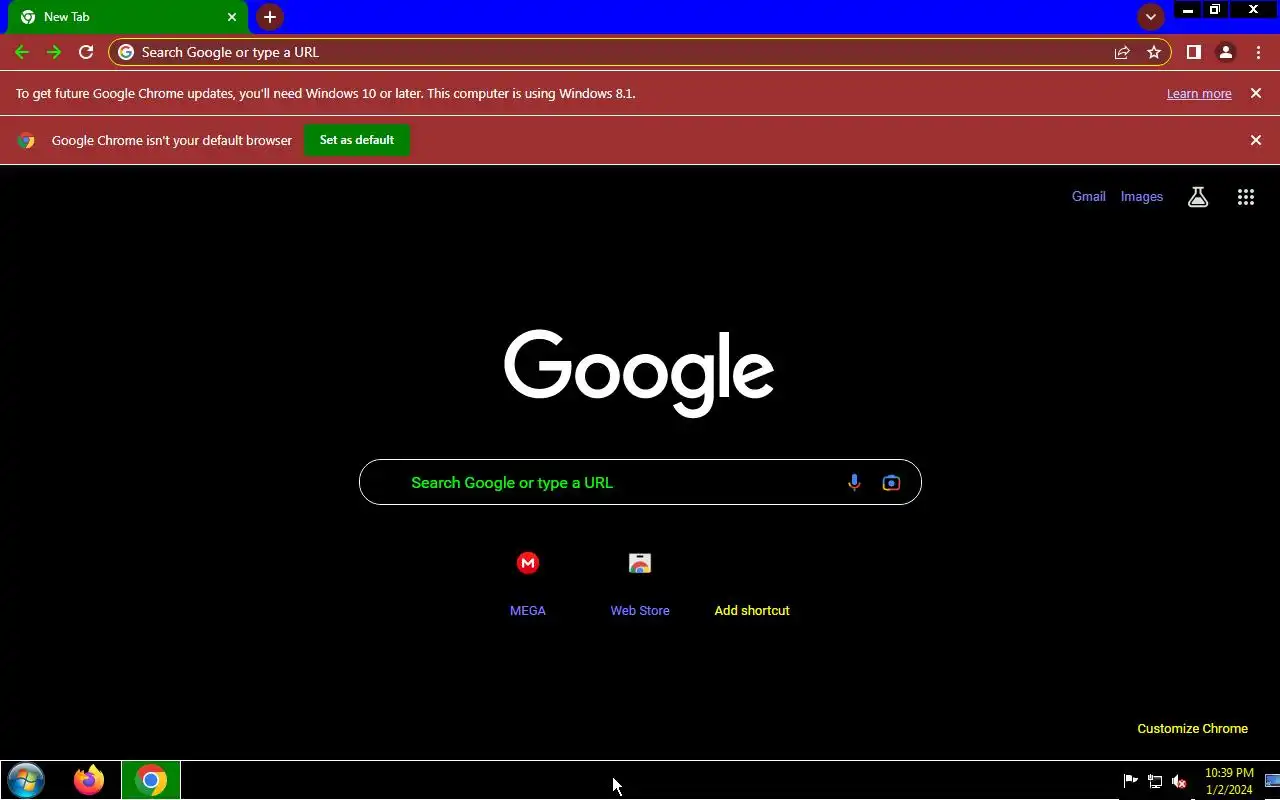The image size is (1280, 800).
Task: Open Google Images link
Action: 1142,197
